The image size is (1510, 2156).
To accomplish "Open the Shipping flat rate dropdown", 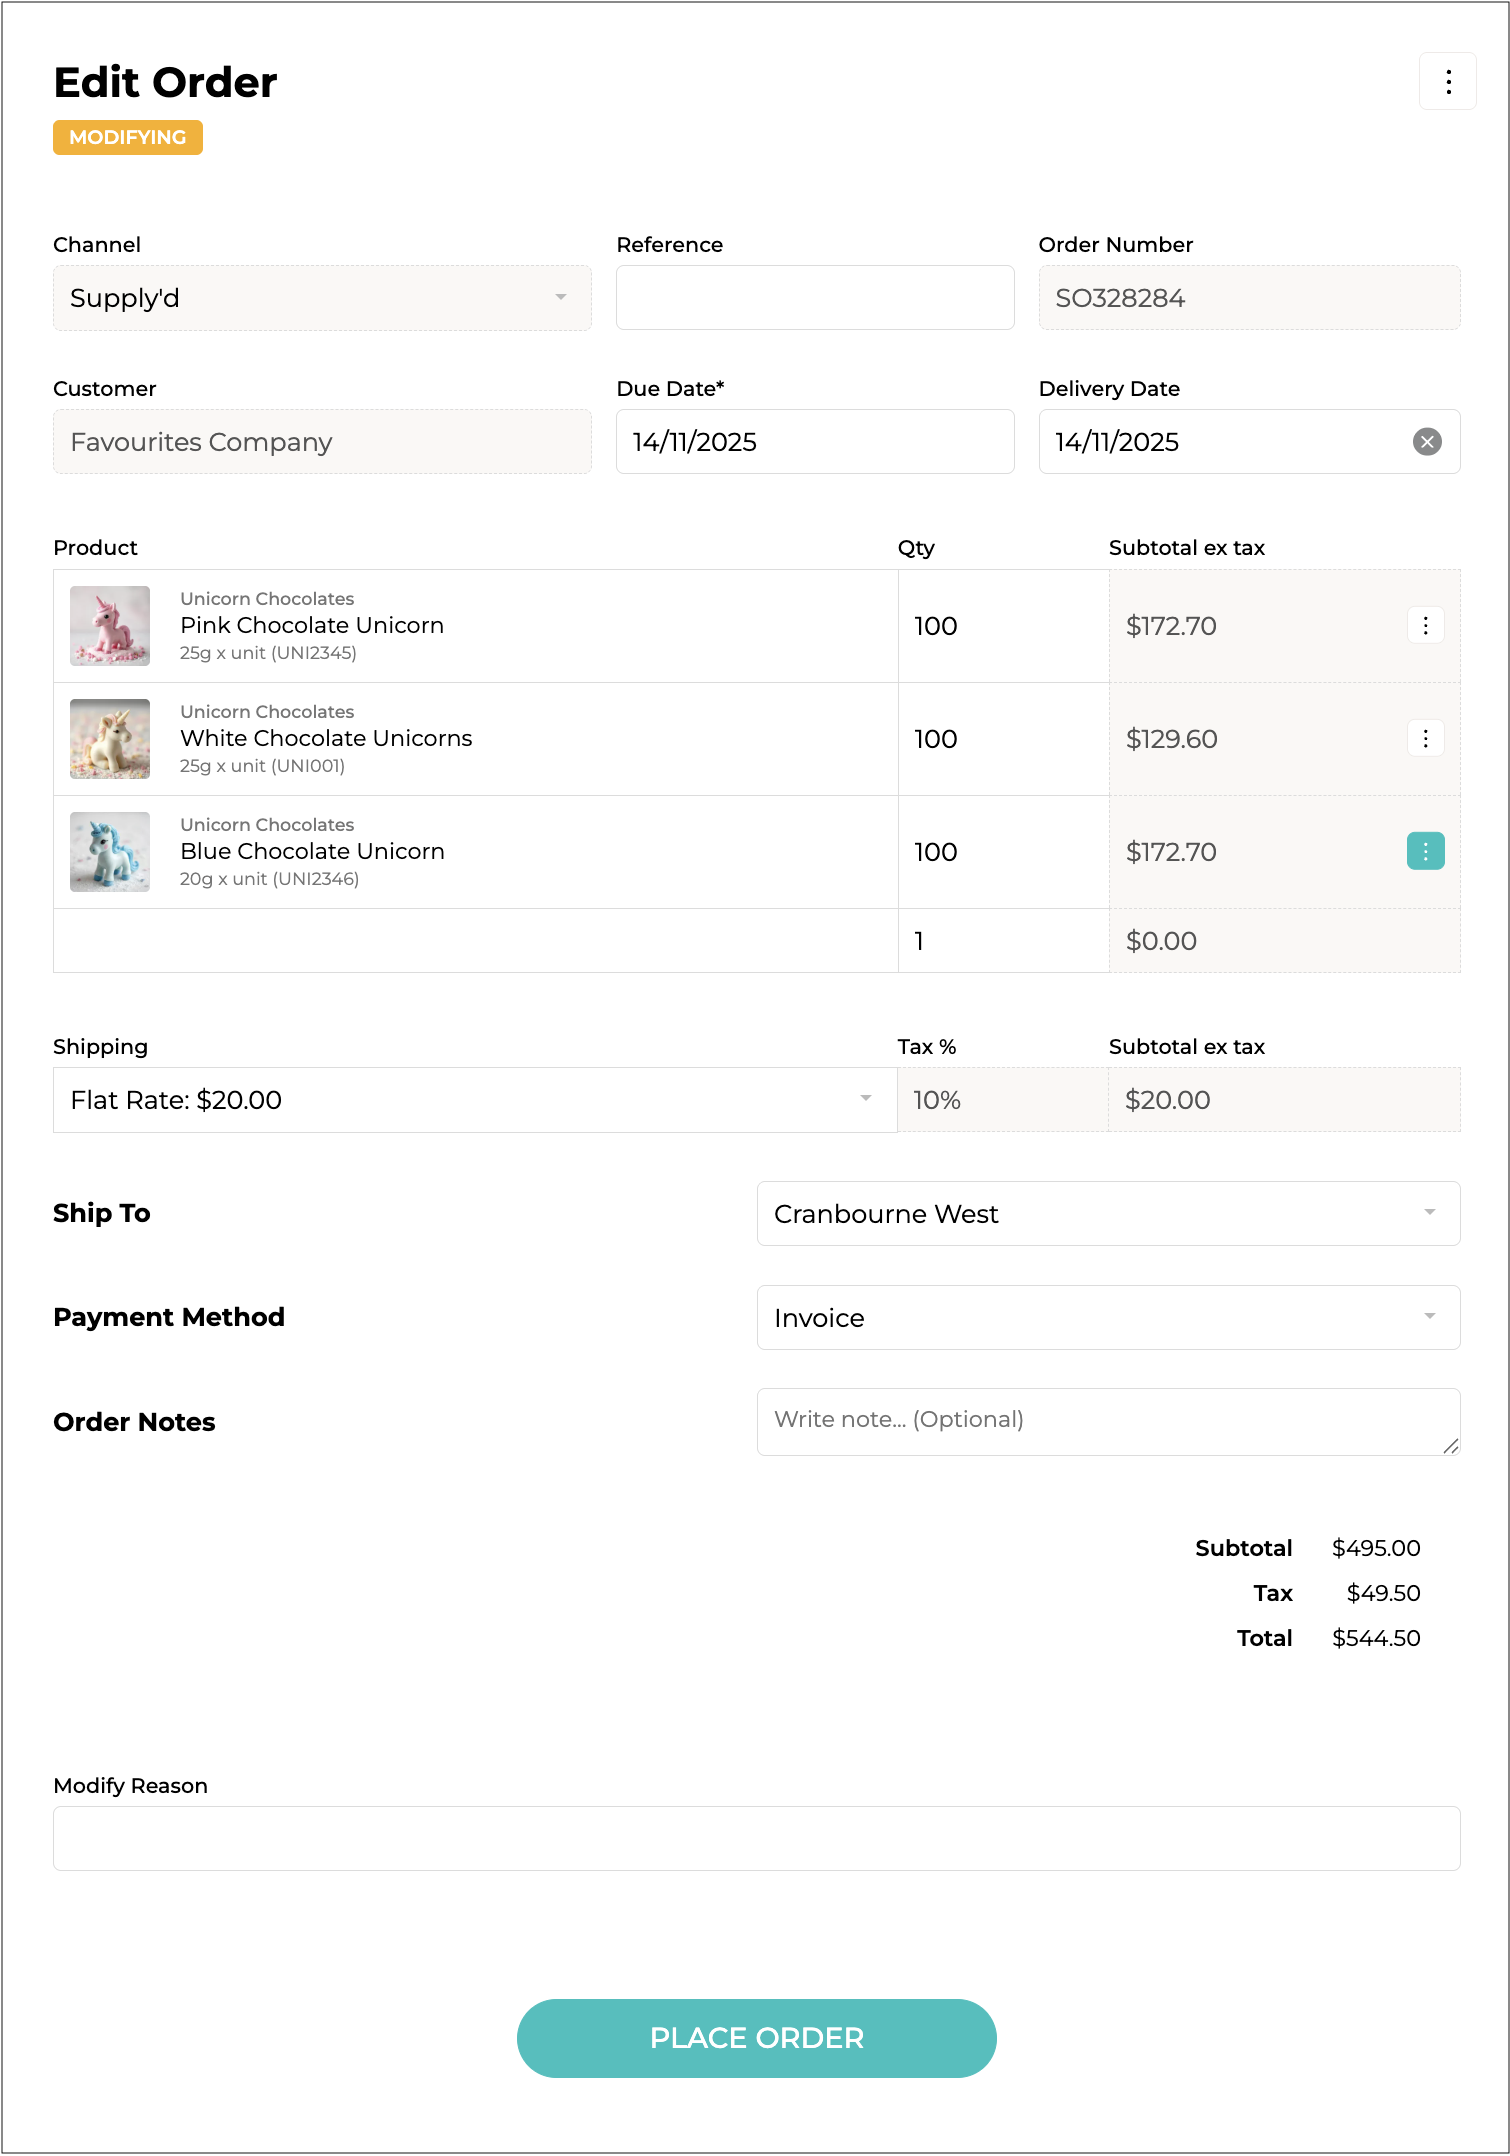I will coord(475,1100).
